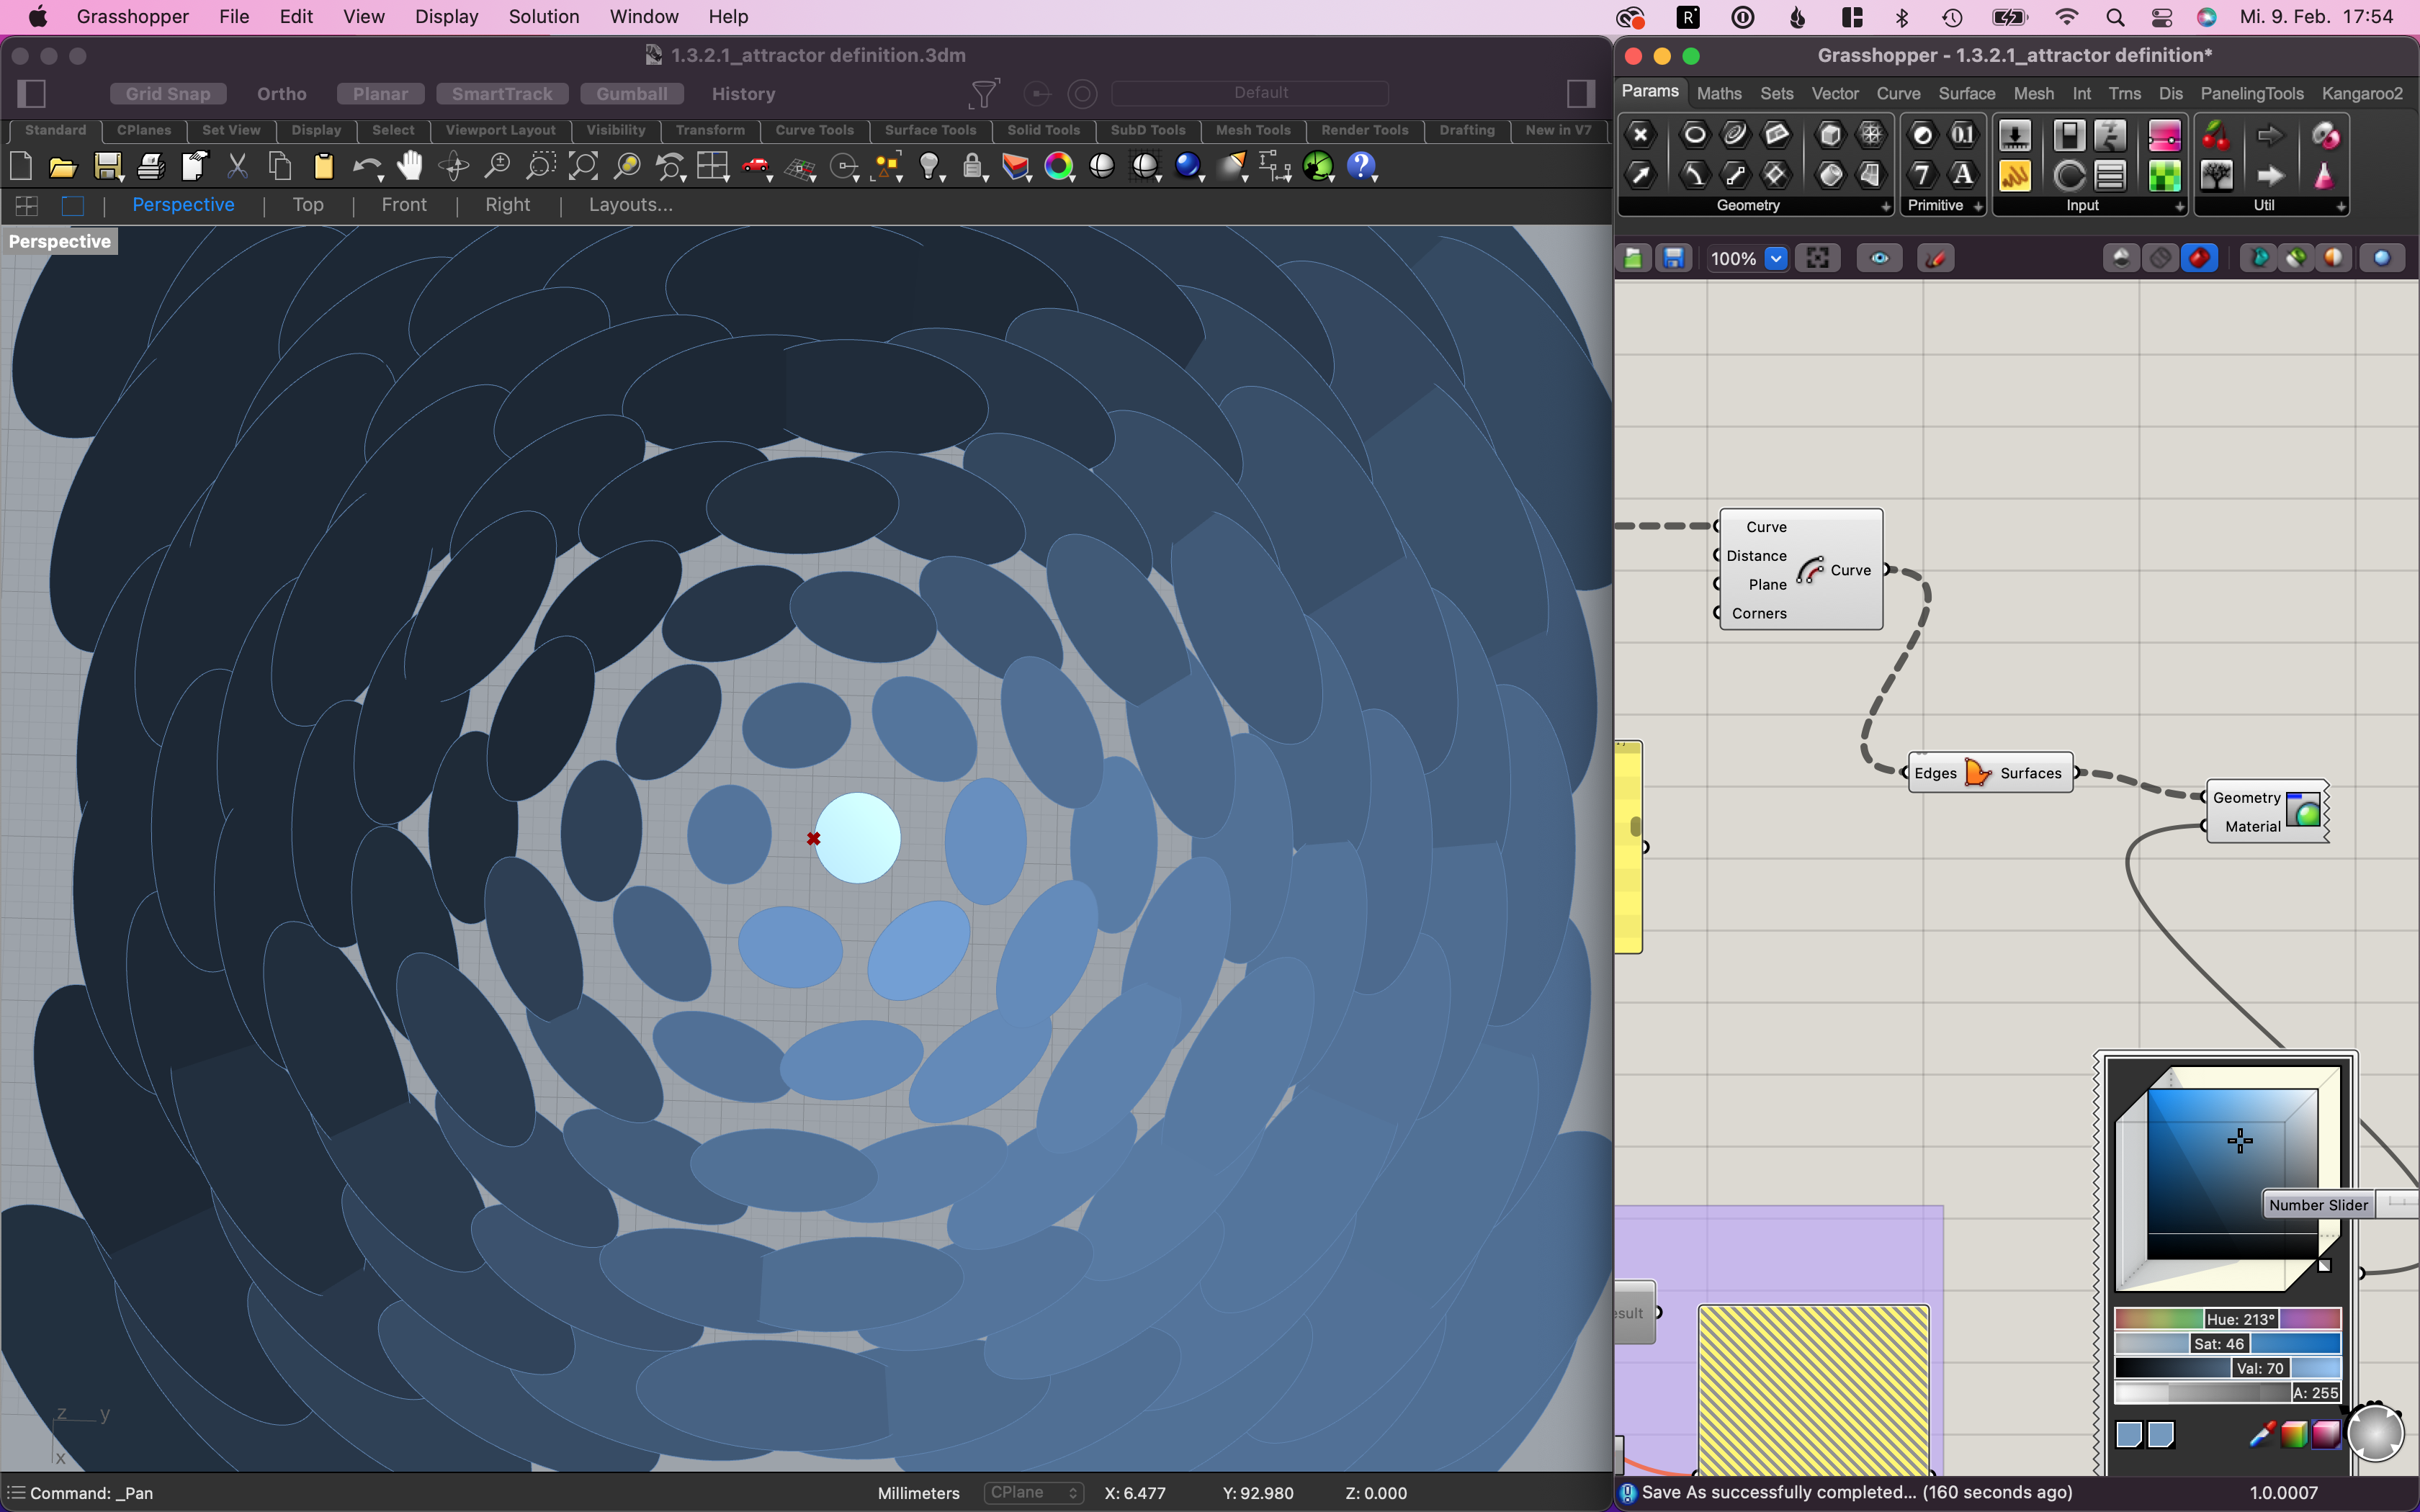Open the 100% zoom level dropdown
The image size is (2420, 1512).
pos(1776,259)
